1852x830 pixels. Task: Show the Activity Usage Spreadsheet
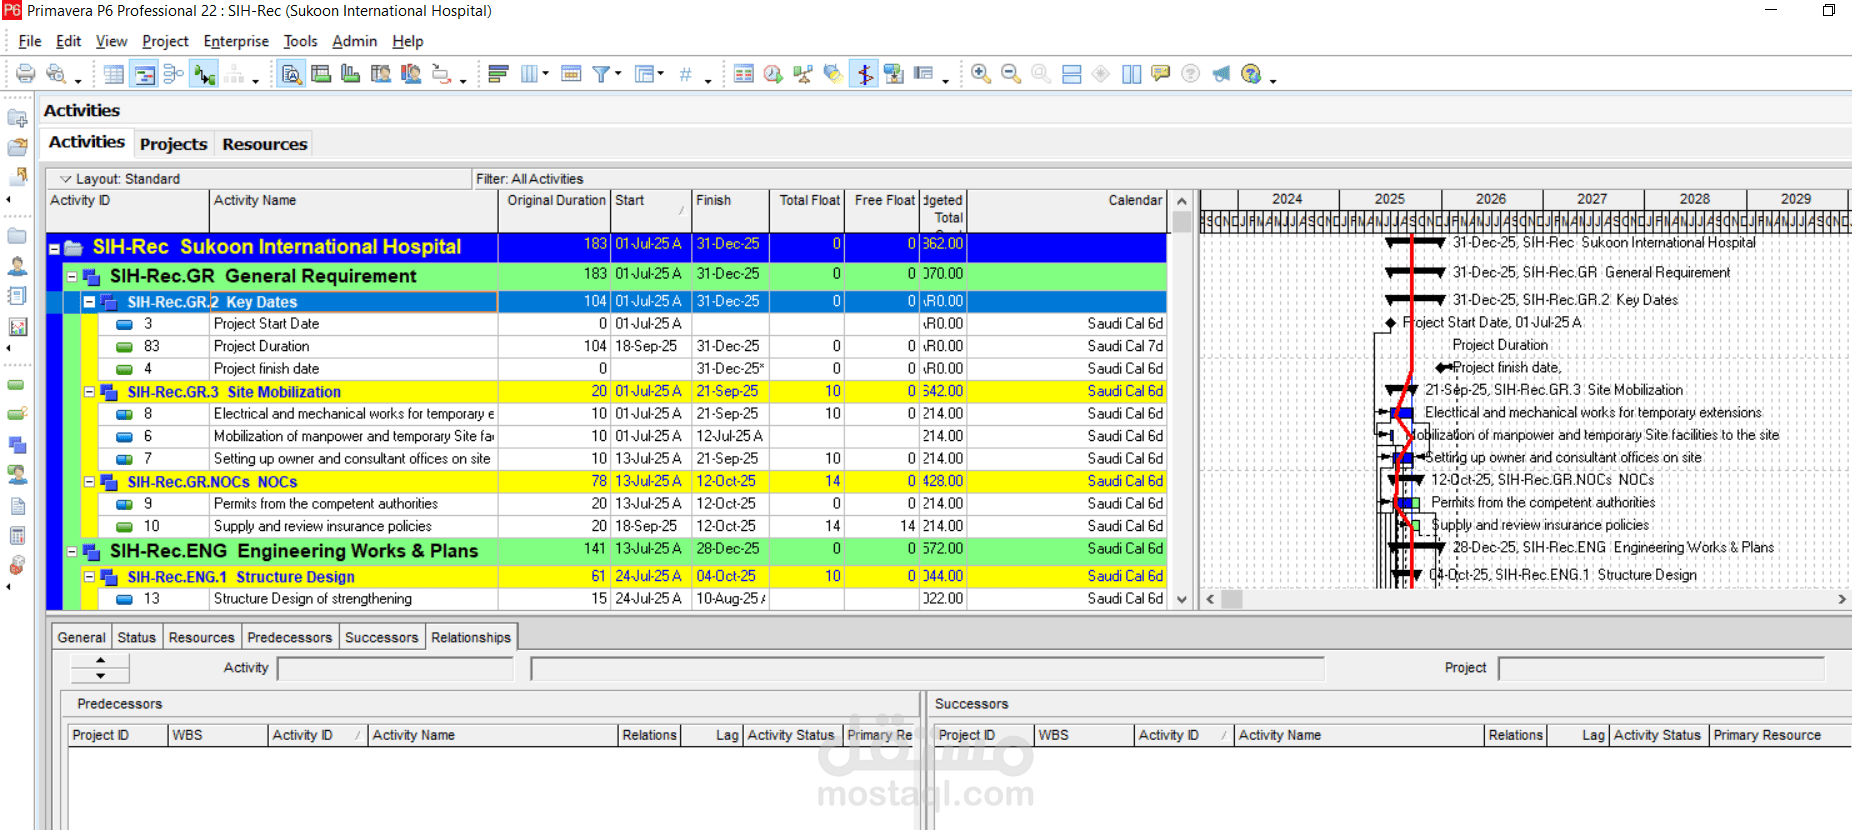(321, 74)
